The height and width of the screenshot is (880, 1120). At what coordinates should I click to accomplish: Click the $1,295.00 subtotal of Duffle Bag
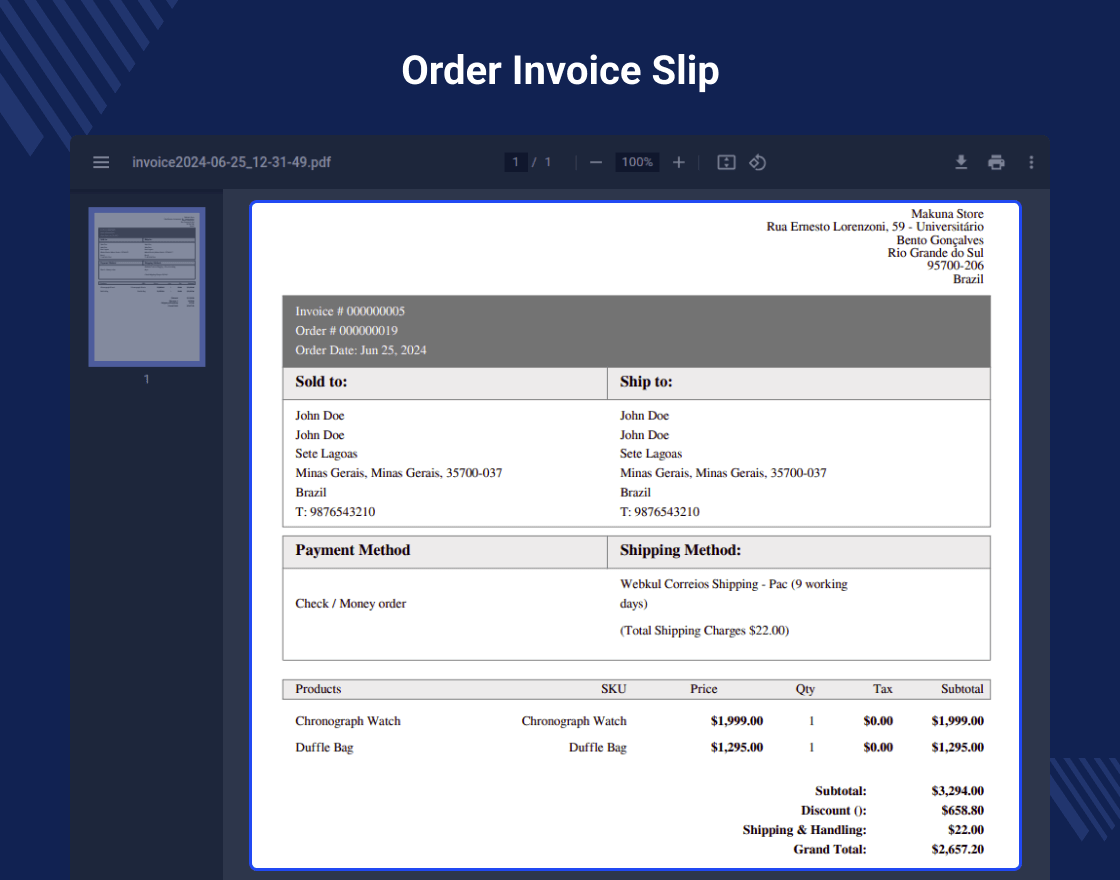957,748
